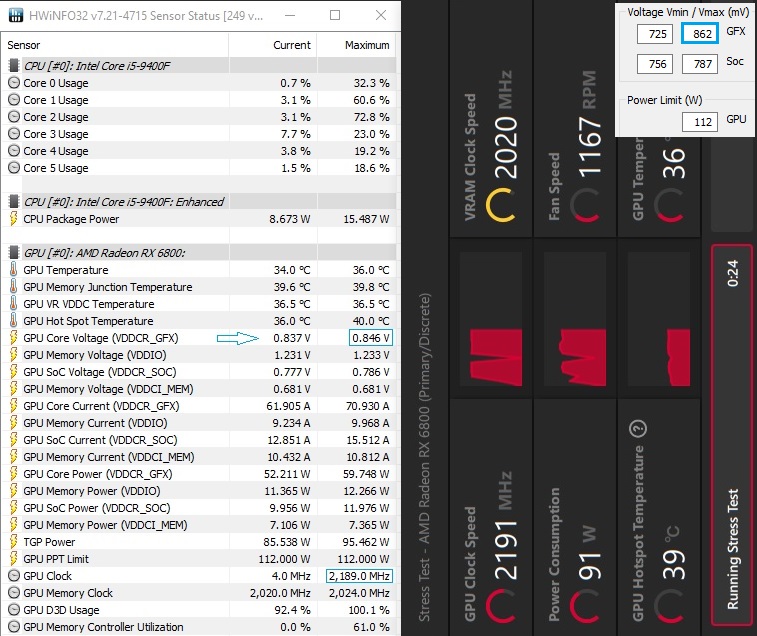Click the red GPU Clock Speed gauge
The height and width of the screenshot is (636, 757).
tap(500, 607)
